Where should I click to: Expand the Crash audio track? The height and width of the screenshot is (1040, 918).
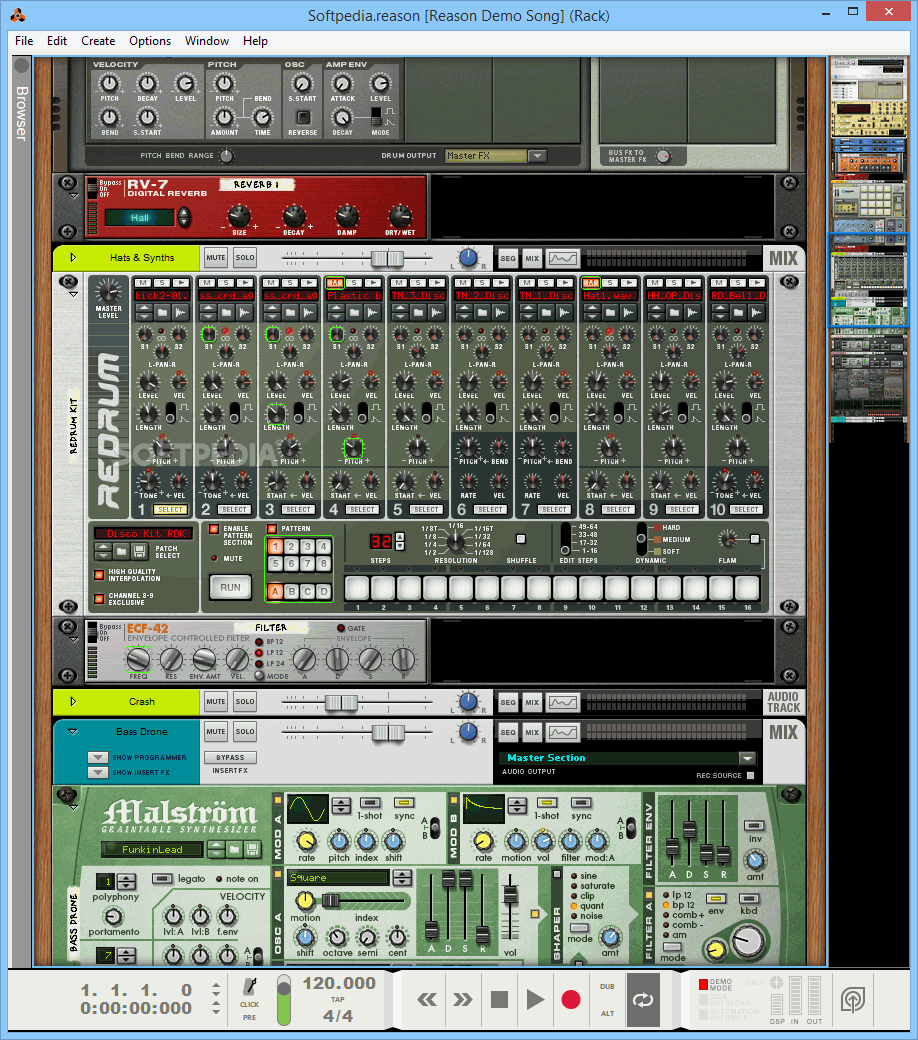73,702
